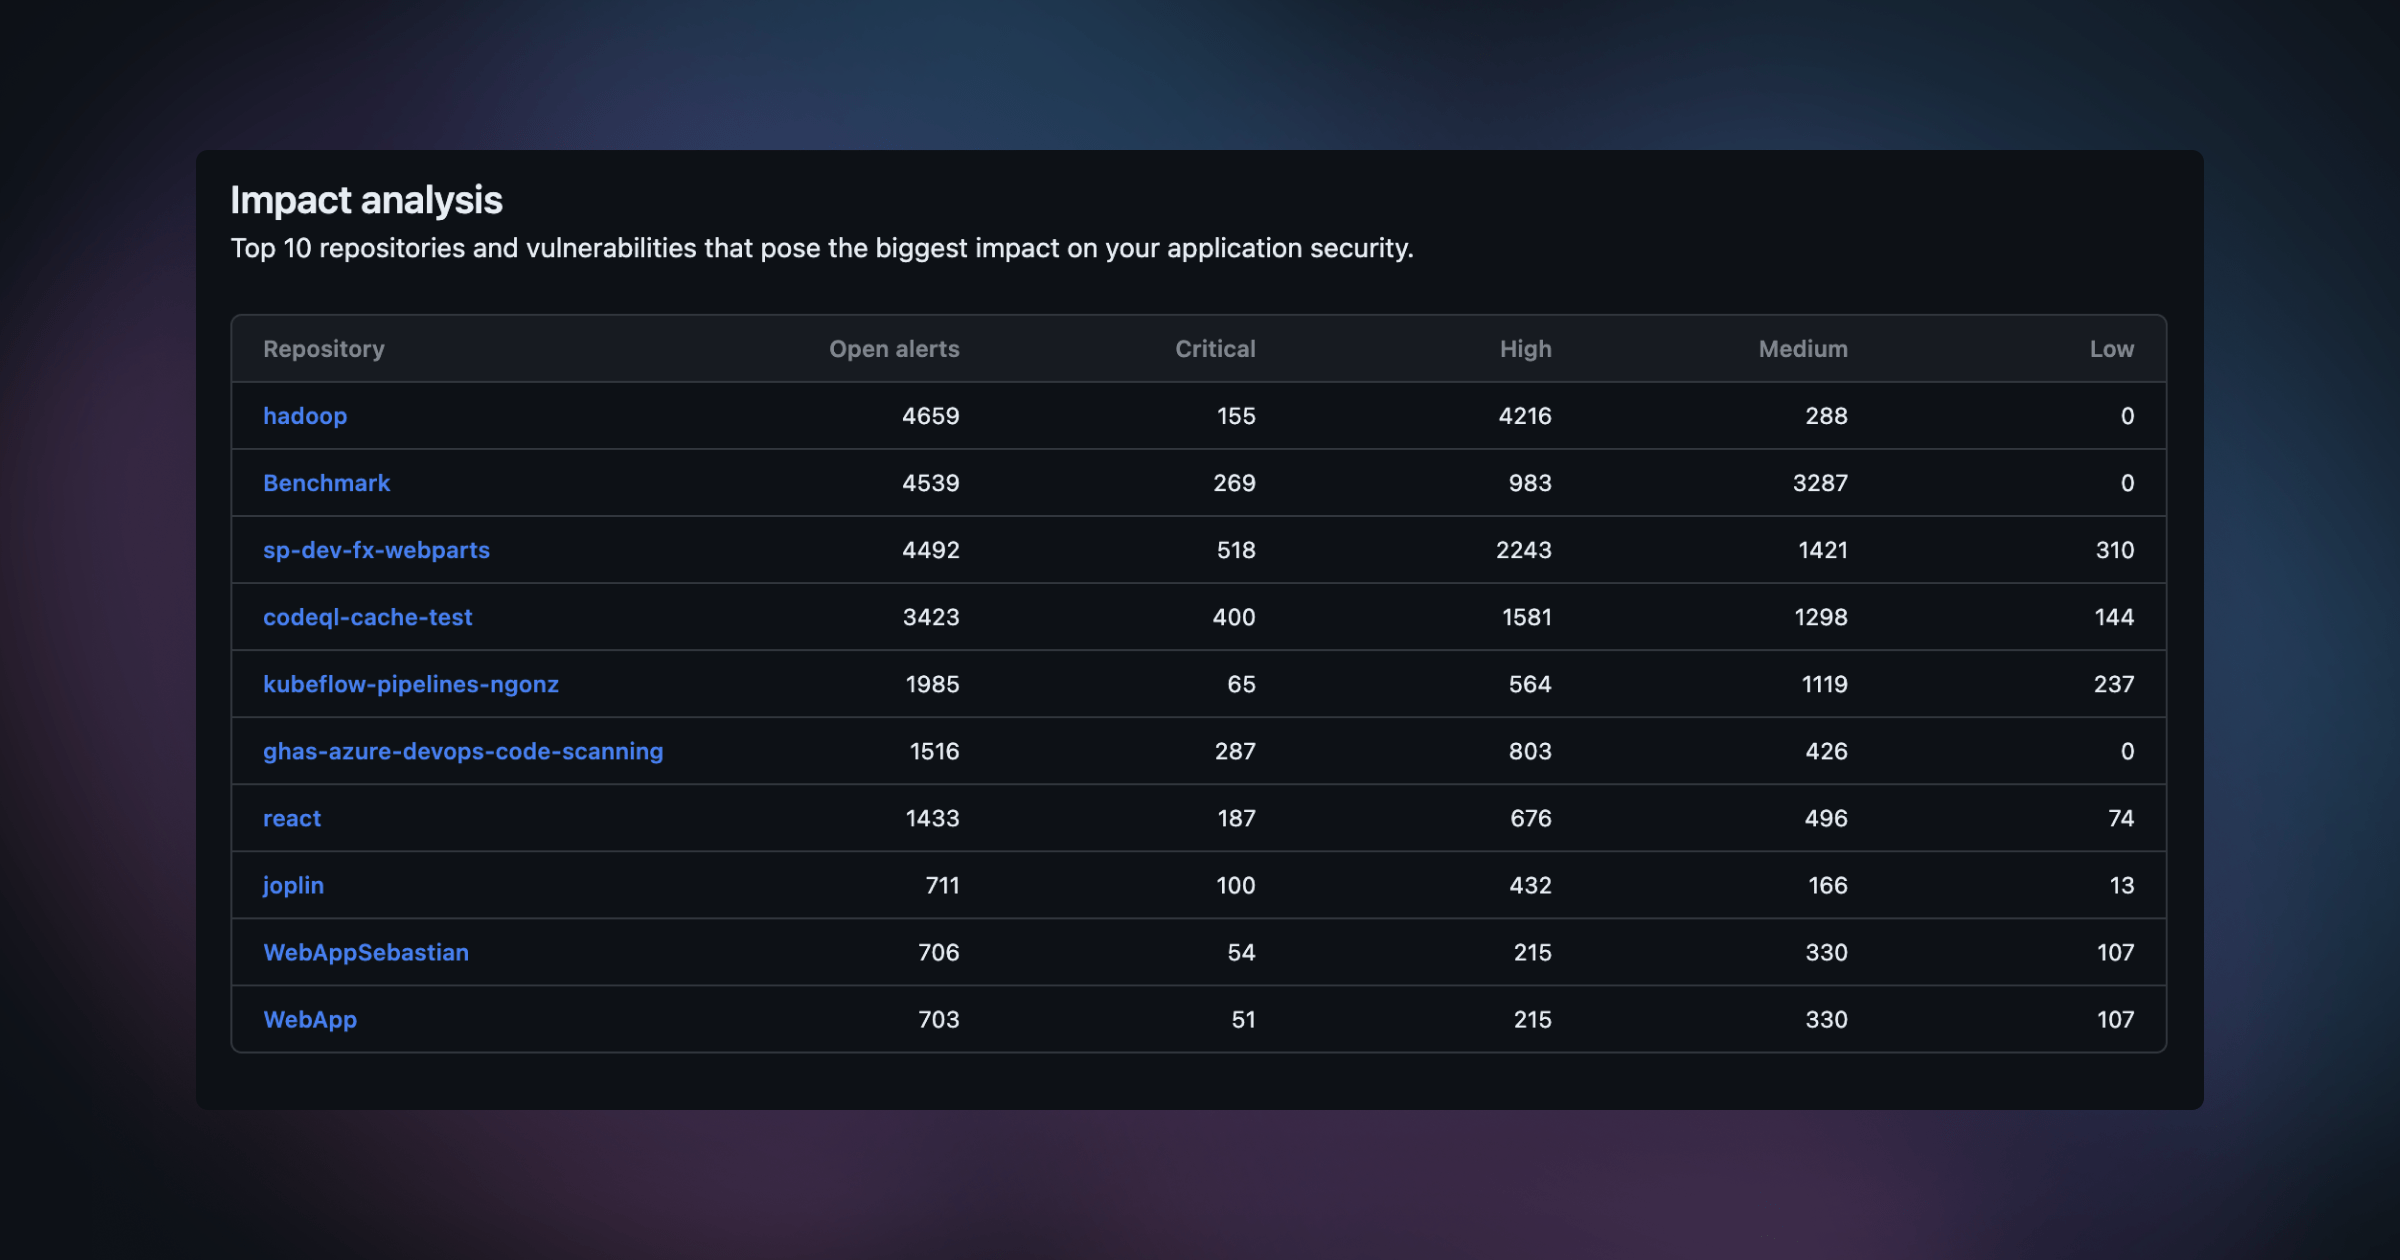Select codeql-cache-test medium count 1298

click(1821, 617)
